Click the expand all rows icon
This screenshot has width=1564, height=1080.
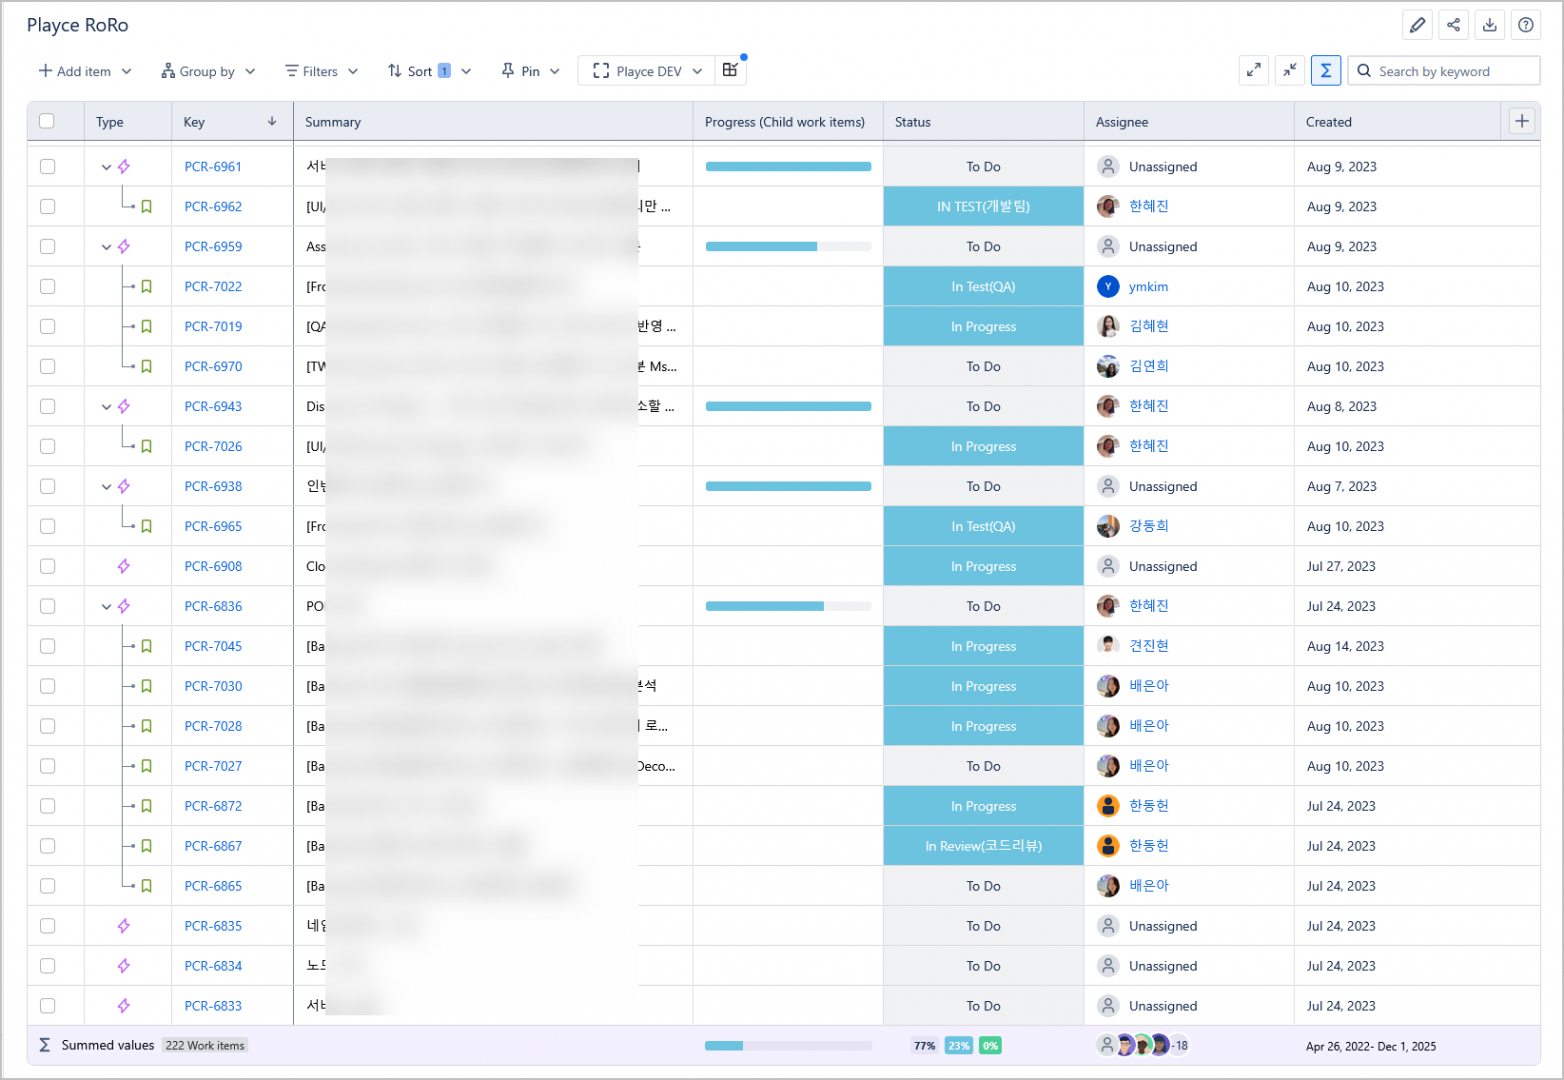[1253, 70]
